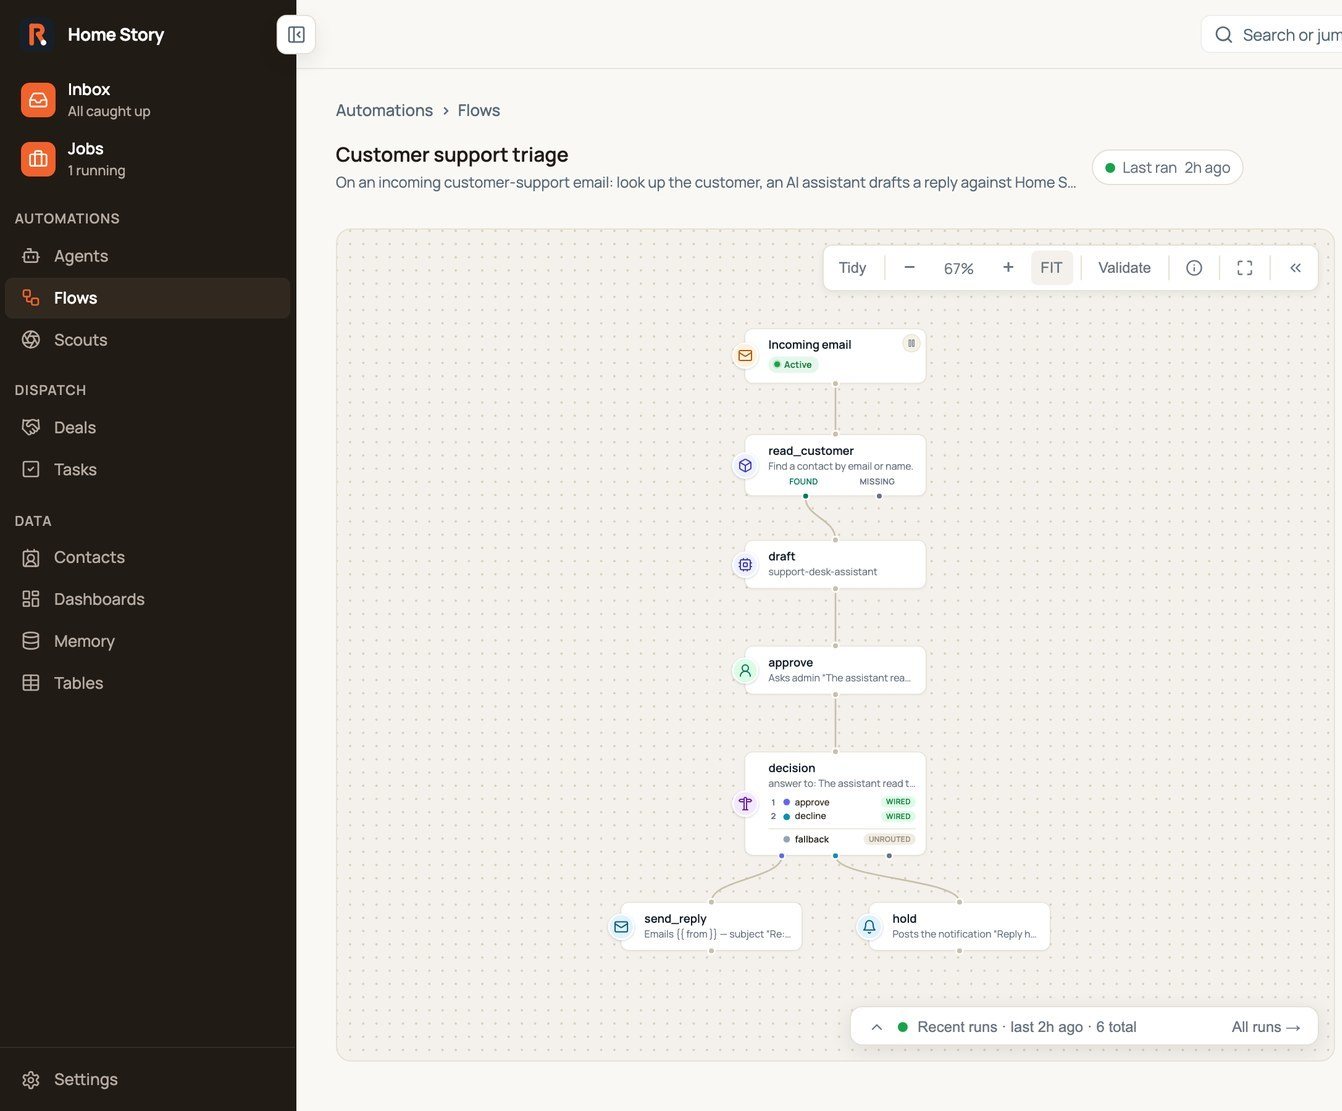Zoom in the canvas with plus

(1008, 268)
